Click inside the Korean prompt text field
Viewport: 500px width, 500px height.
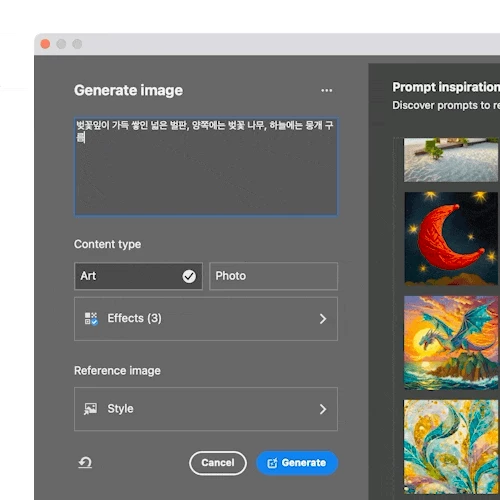tap(206, 167)
